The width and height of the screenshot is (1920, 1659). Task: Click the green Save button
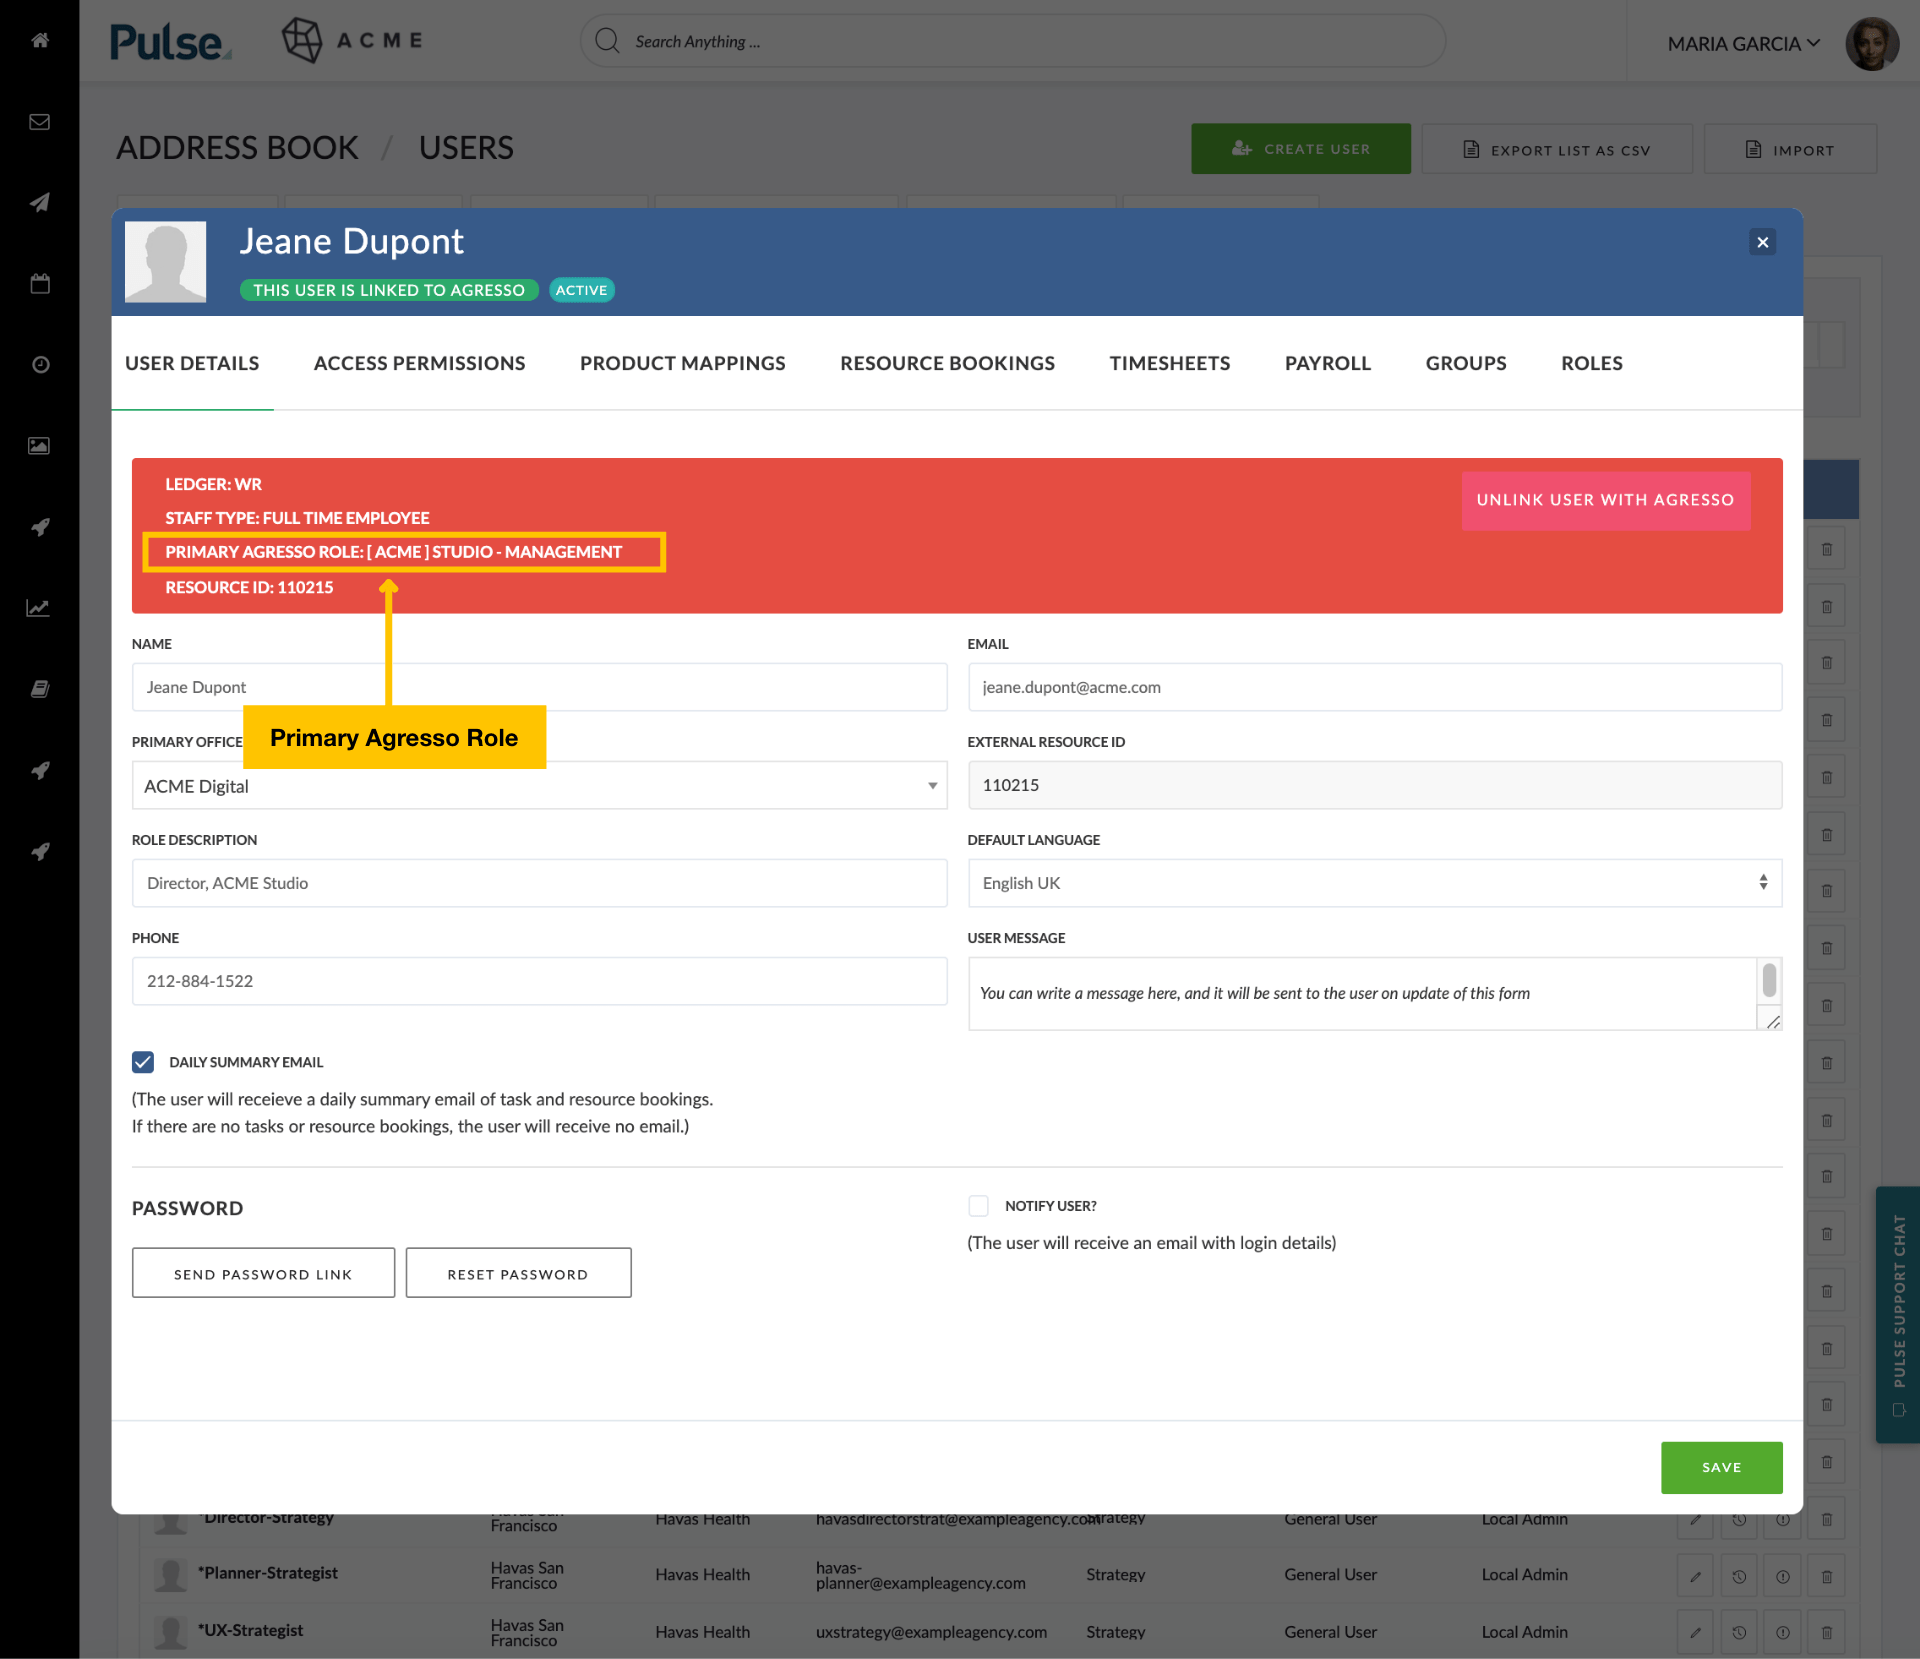point(1721,1467)
